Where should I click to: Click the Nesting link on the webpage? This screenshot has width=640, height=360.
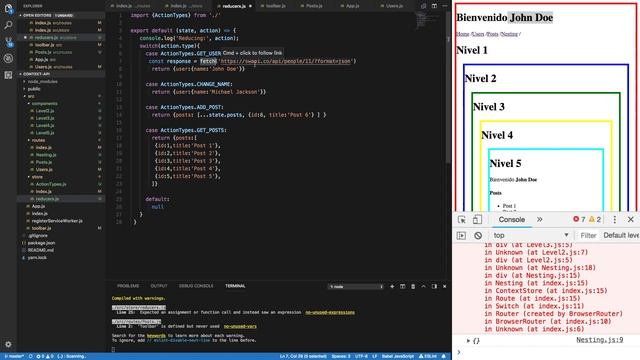click(509, 34)
